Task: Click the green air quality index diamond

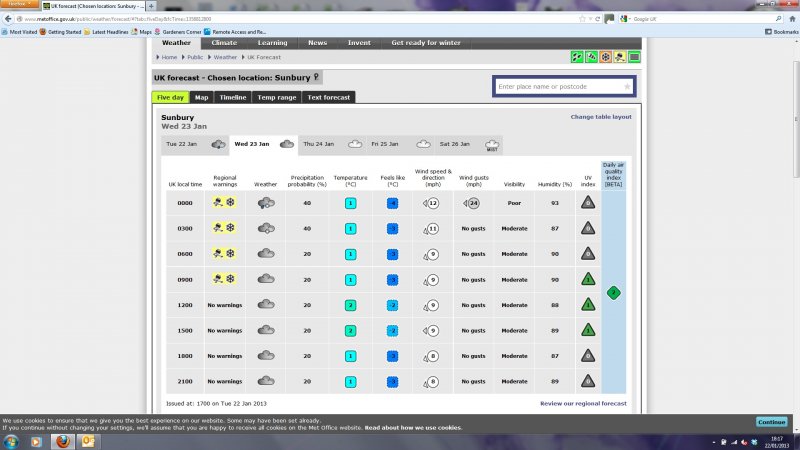Action: point(614,292)
